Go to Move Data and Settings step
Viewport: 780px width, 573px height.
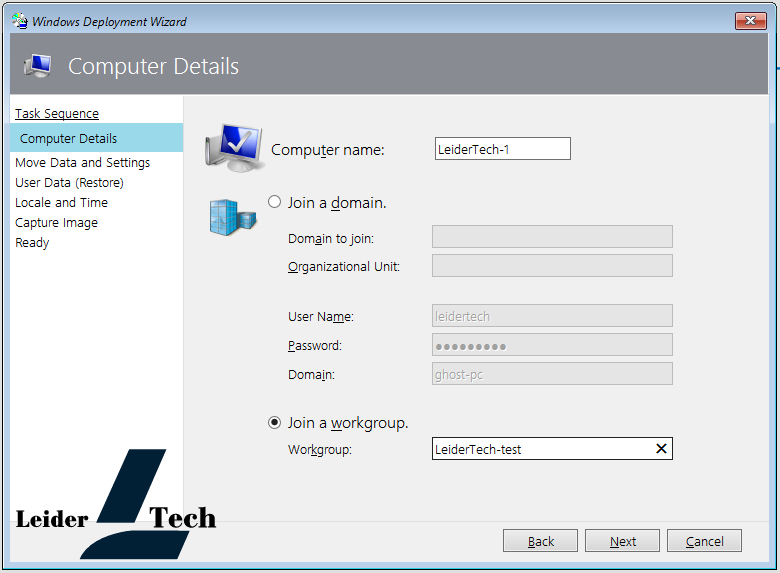83,163
